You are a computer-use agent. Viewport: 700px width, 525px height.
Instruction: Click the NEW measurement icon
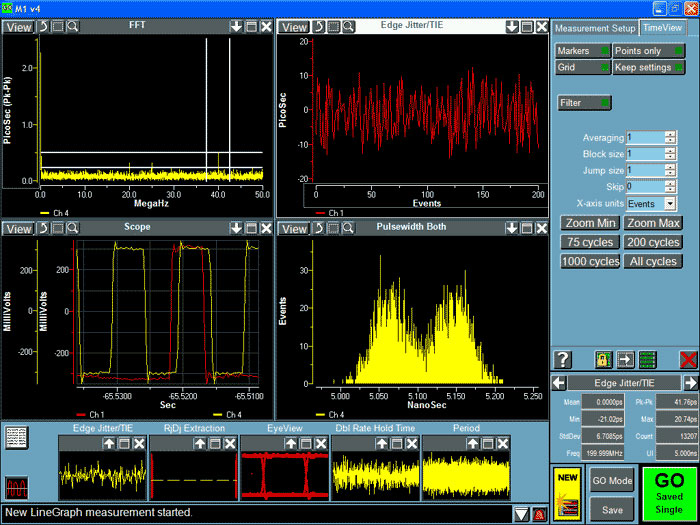click(566, 491)
